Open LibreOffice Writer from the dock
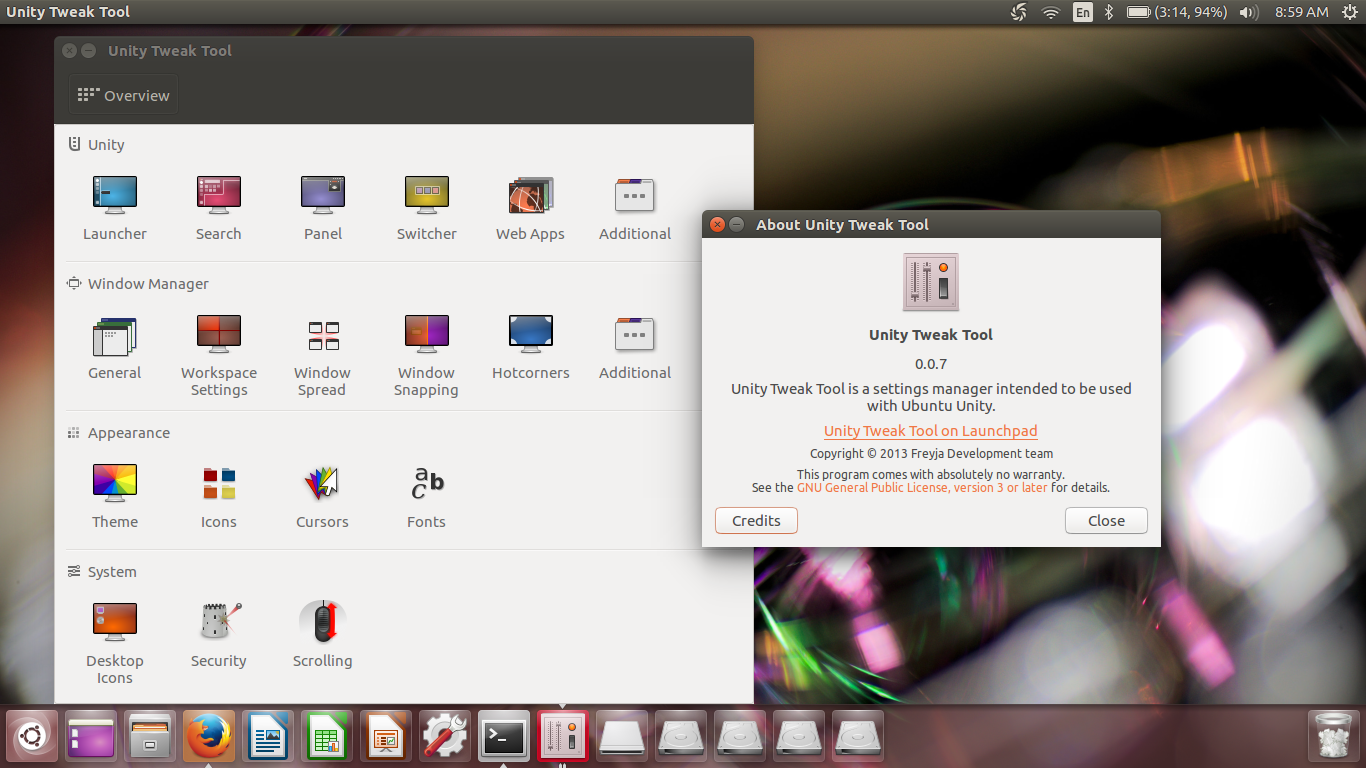The height and width of the screenshot is (768, 1366). (x=268, y=737)
